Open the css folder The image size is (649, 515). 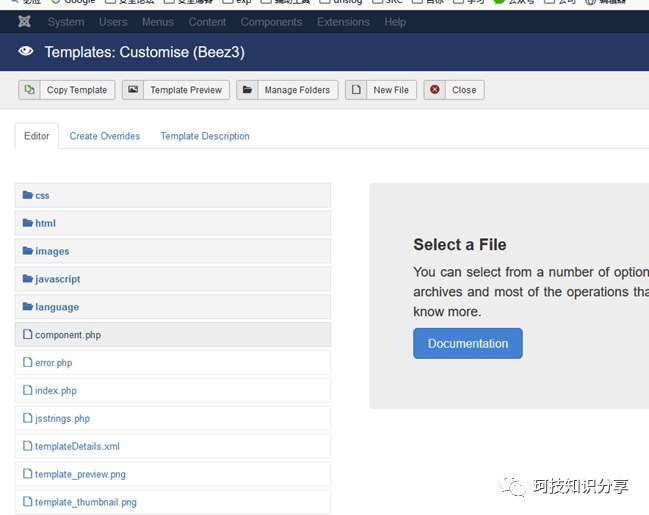click(42, 195)
